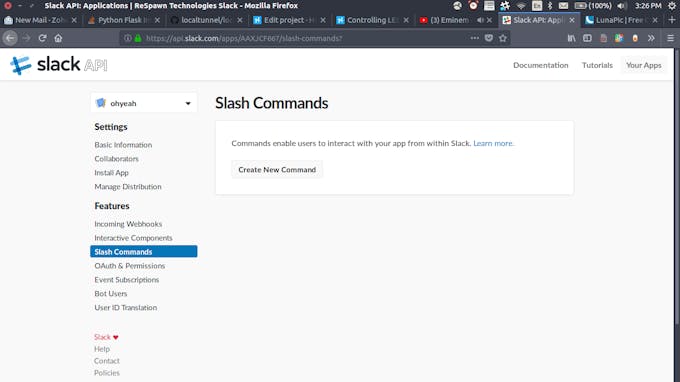This screenshot has height=382, width=680.
Task: Open Event Subscriptions page
Action: pos(127,280)
